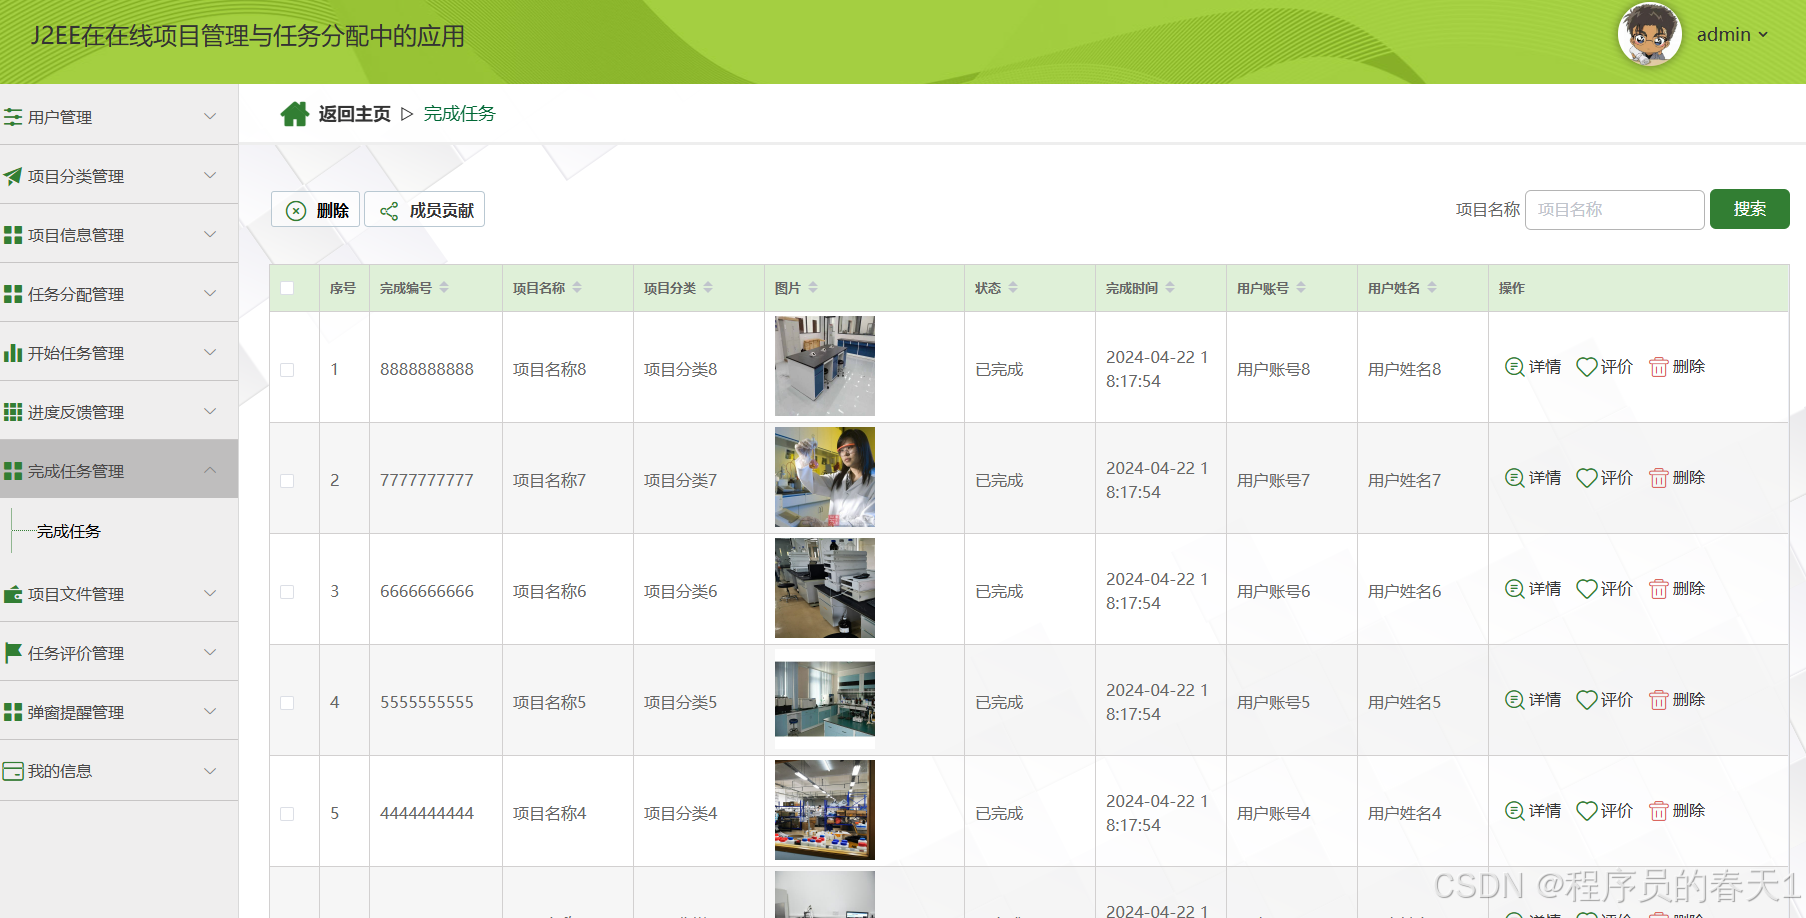Click sort arrows on 完成编号 column
Image resolution: width=1806 pixels, height=918 pixels.
(444, 288)
